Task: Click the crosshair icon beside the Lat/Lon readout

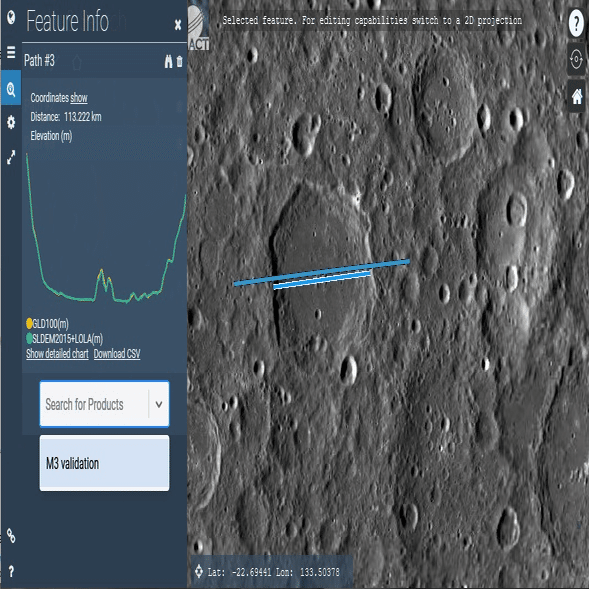Action: 198,571
